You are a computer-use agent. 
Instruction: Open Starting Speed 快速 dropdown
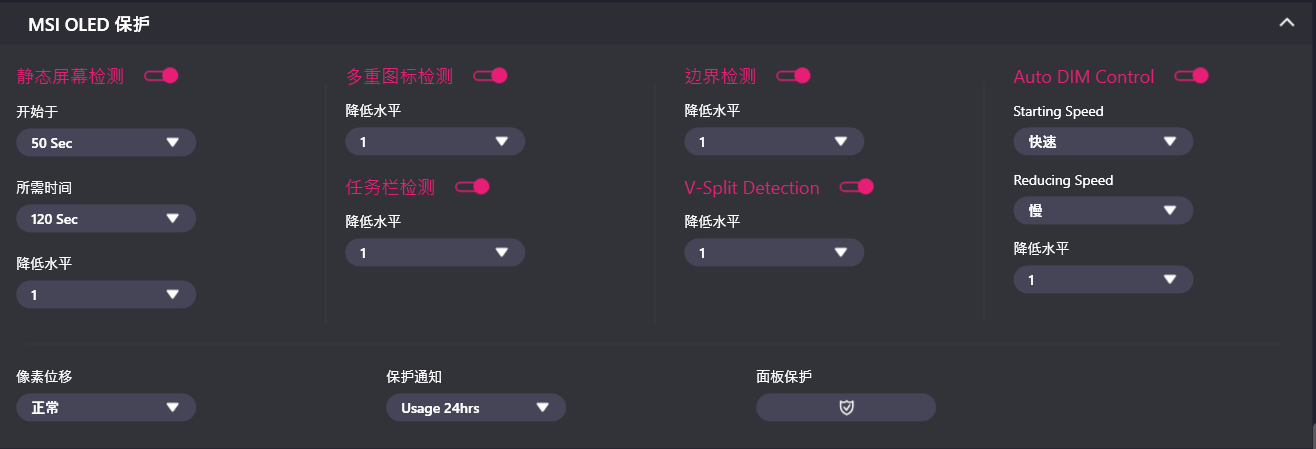click(1103, 142)
